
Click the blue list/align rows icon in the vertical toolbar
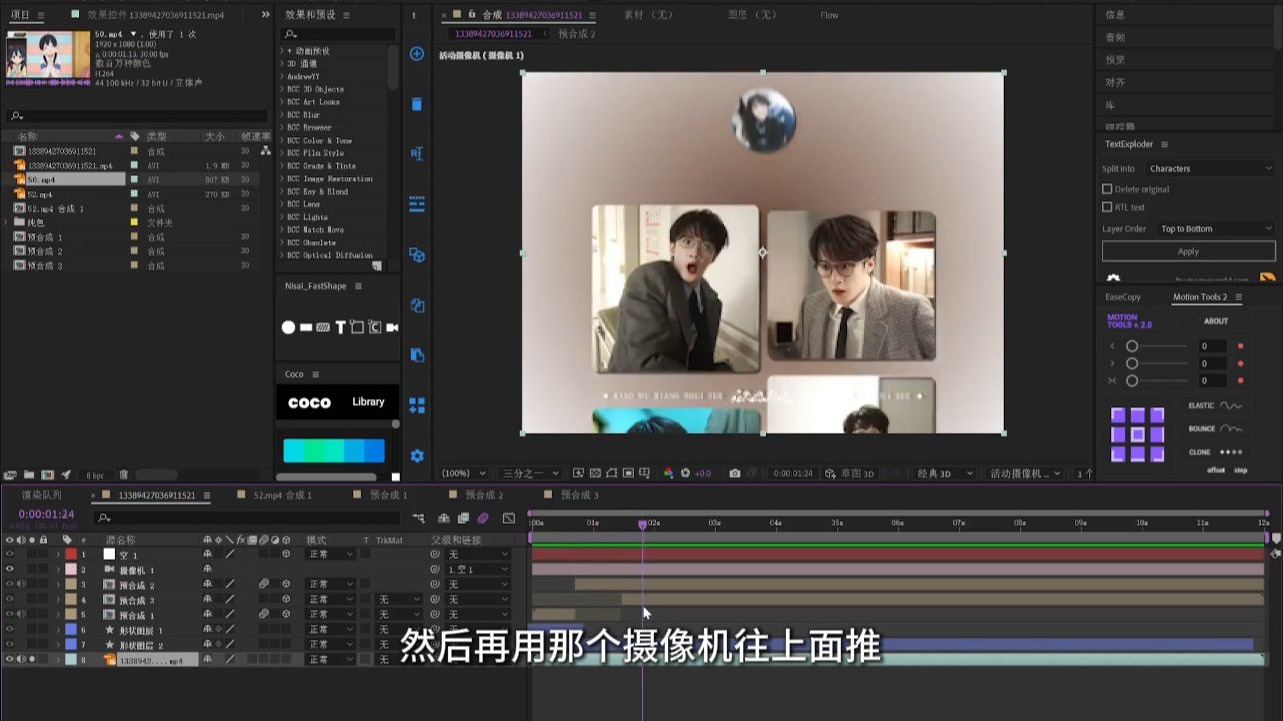point(417,204)
